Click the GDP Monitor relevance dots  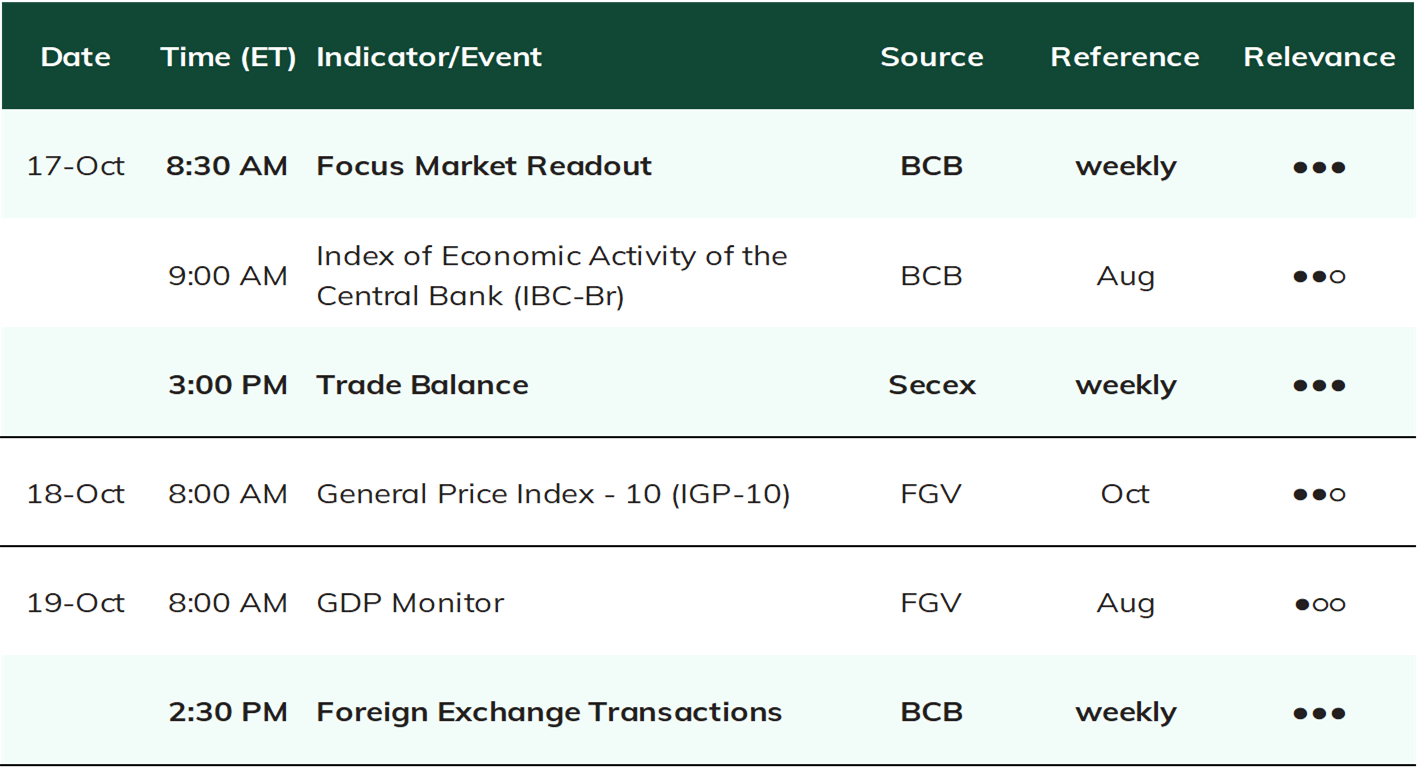[1319, 604]
